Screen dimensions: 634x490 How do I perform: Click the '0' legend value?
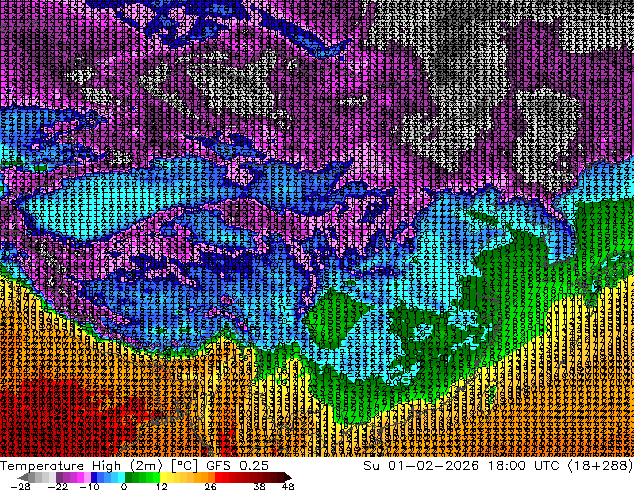124,486
